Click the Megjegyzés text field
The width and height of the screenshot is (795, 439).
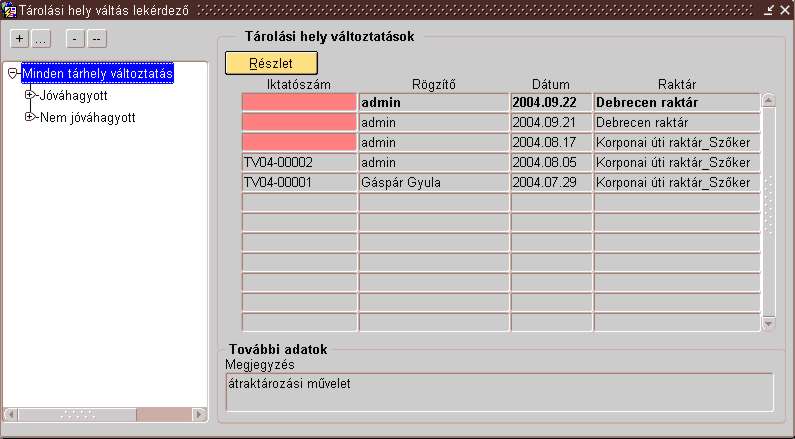point(500,392)
